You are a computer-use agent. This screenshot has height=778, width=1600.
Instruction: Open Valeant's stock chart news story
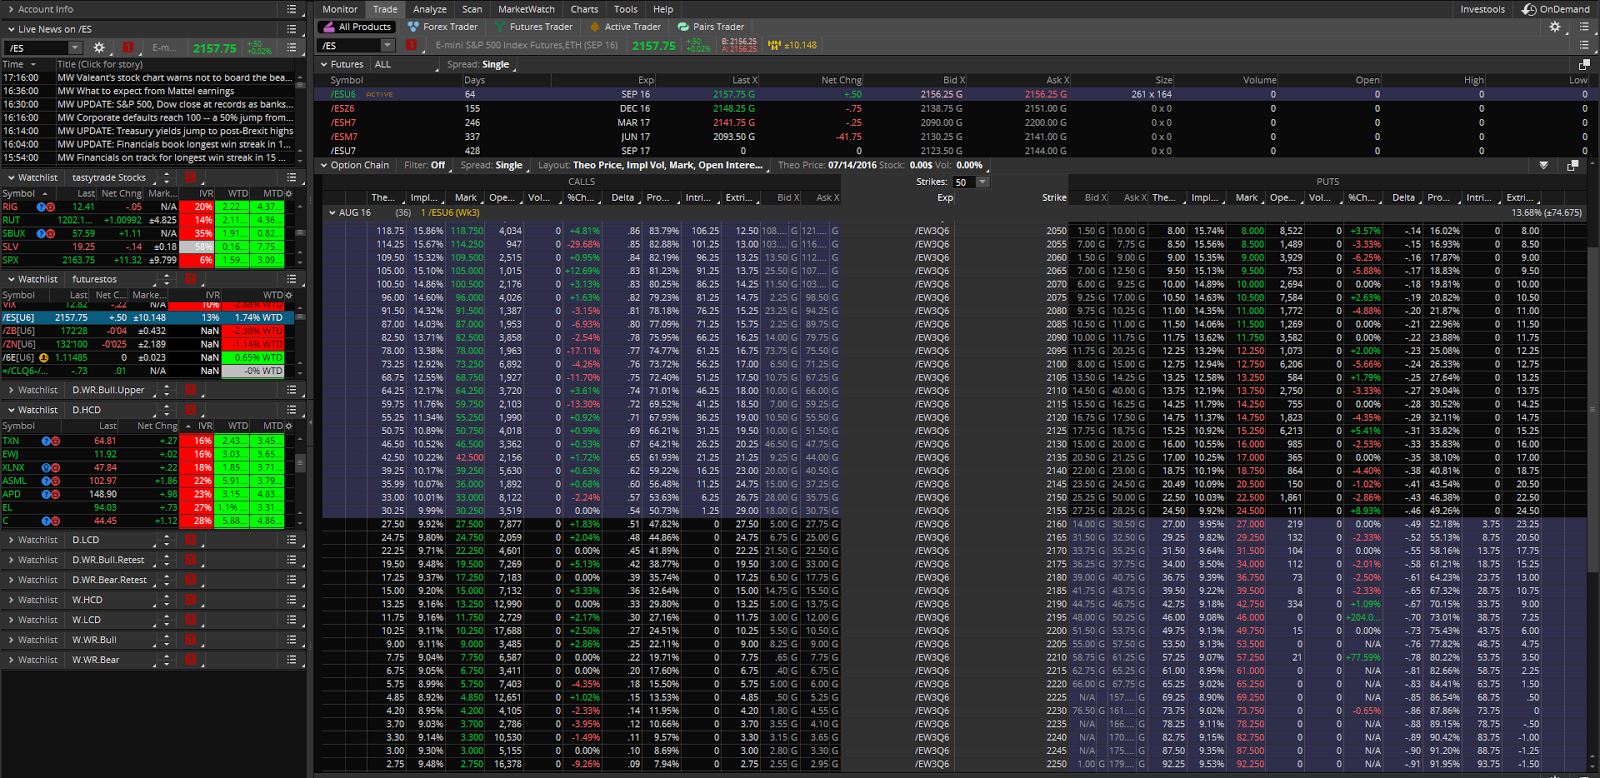click(x=175, y=77)
